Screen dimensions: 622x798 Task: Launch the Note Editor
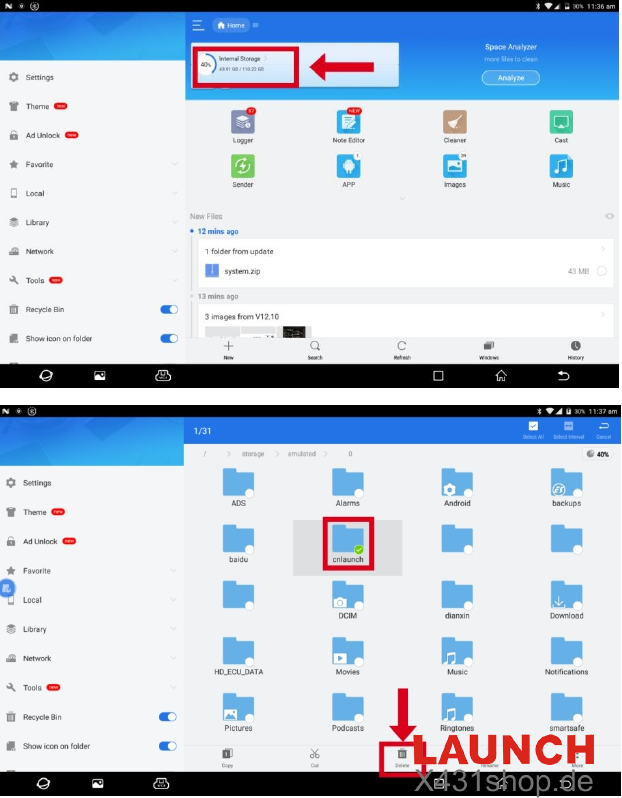tap(349, 123)
